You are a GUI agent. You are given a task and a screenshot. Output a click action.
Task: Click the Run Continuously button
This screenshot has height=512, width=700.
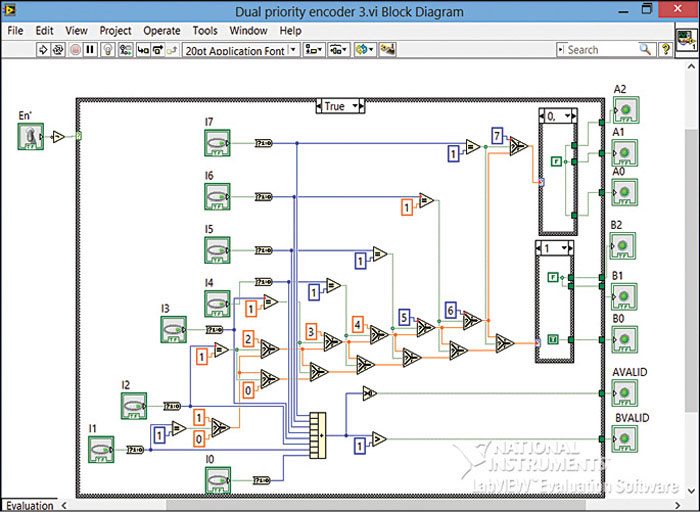tap(59, 49)
